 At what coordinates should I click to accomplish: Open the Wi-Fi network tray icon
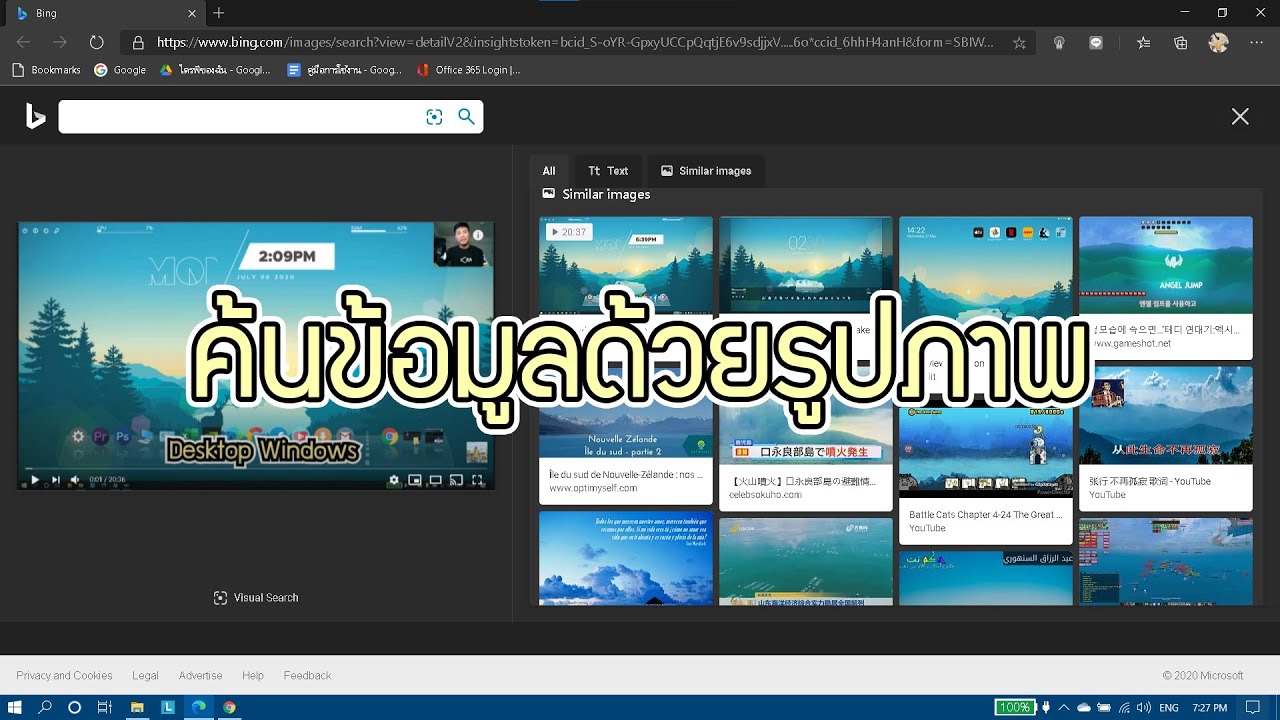1124,707
